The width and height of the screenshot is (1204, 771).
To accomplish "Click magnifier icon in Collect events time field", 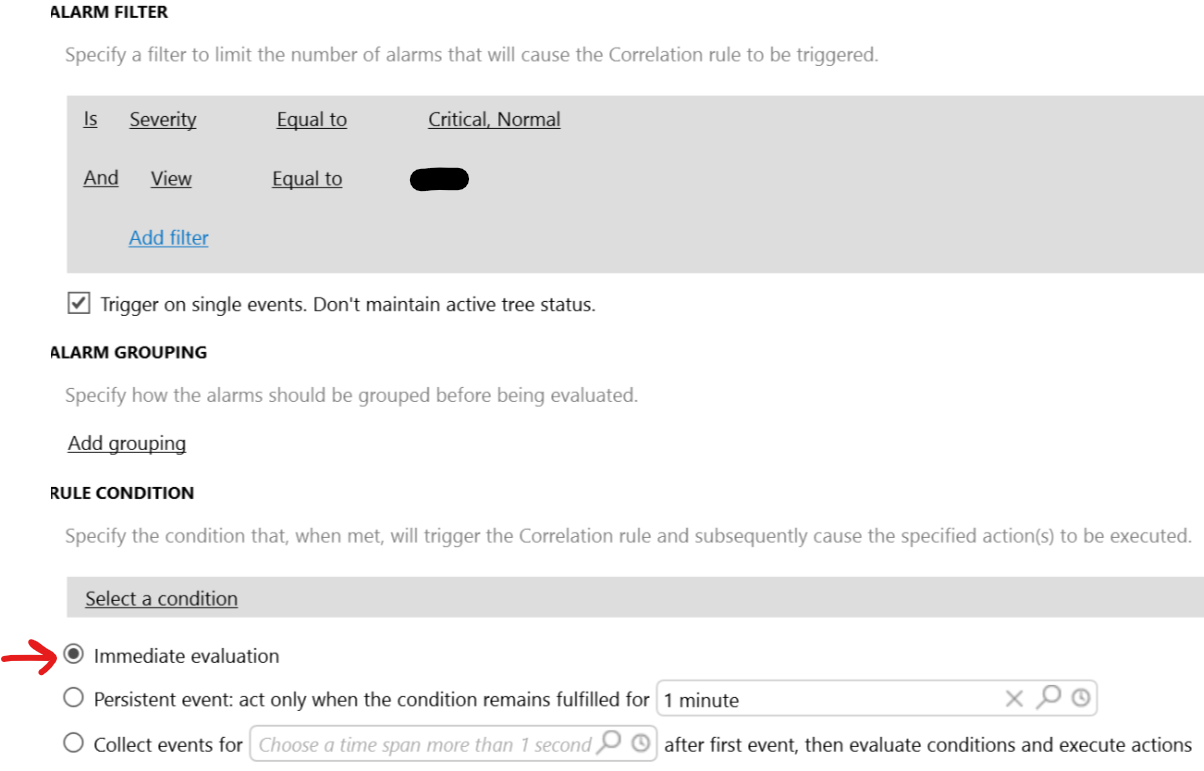I will pyautogui.click(x=609, y=742).
